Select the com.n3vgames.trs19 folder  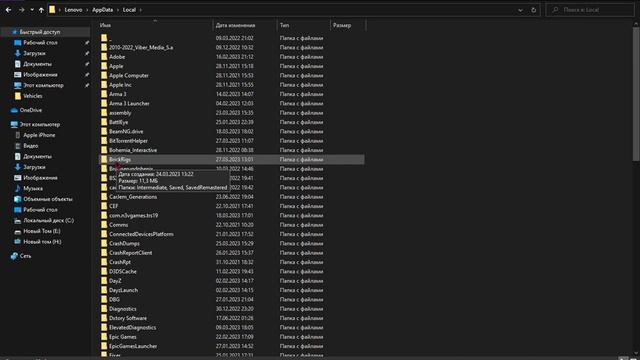click(133, 216)
